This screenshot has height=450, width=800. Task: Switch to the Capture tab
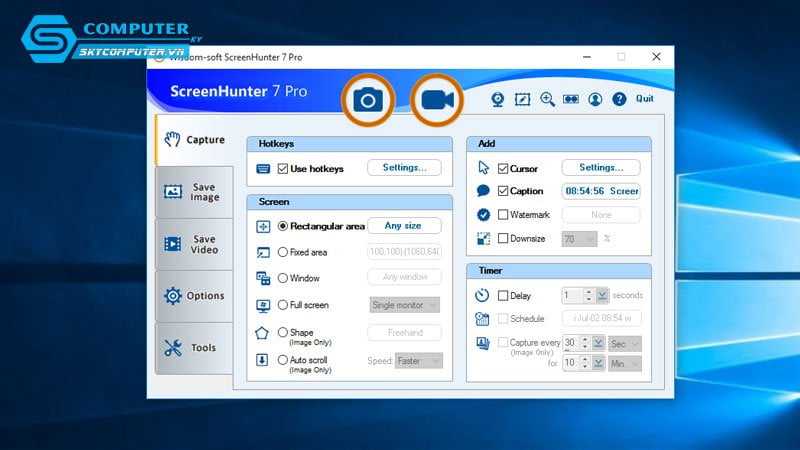pyautogui.click(x=194, y=140)
